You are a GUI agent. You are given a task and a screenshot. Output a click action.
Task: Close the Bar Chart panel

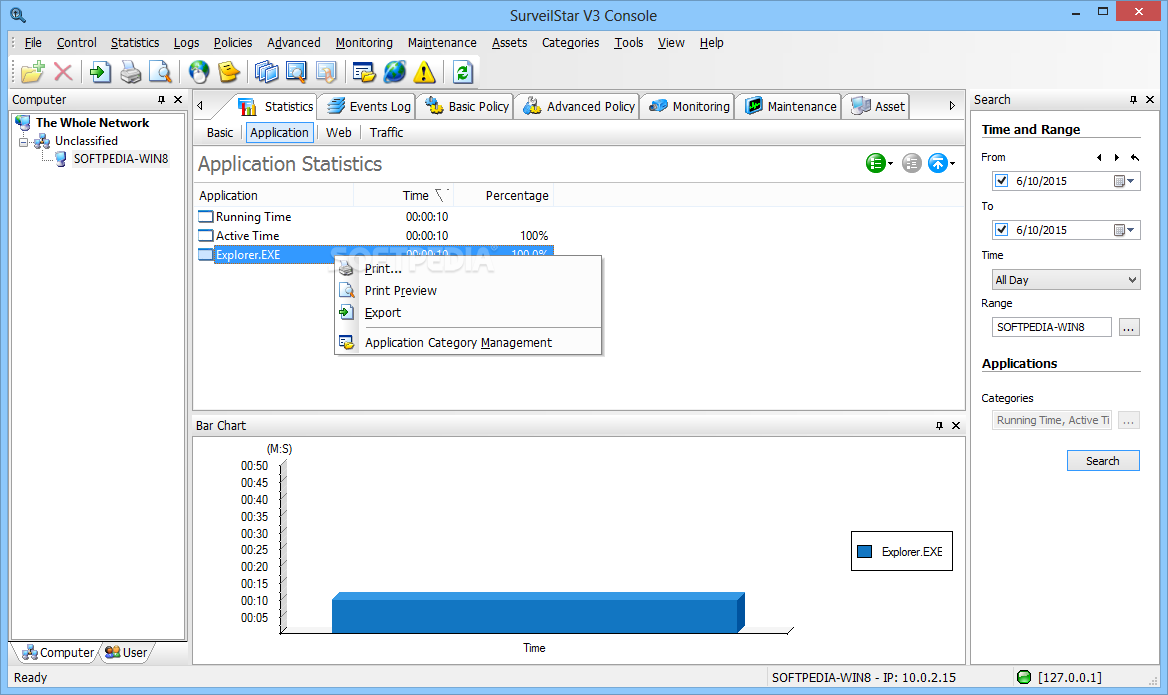click(x=956, y=425)
